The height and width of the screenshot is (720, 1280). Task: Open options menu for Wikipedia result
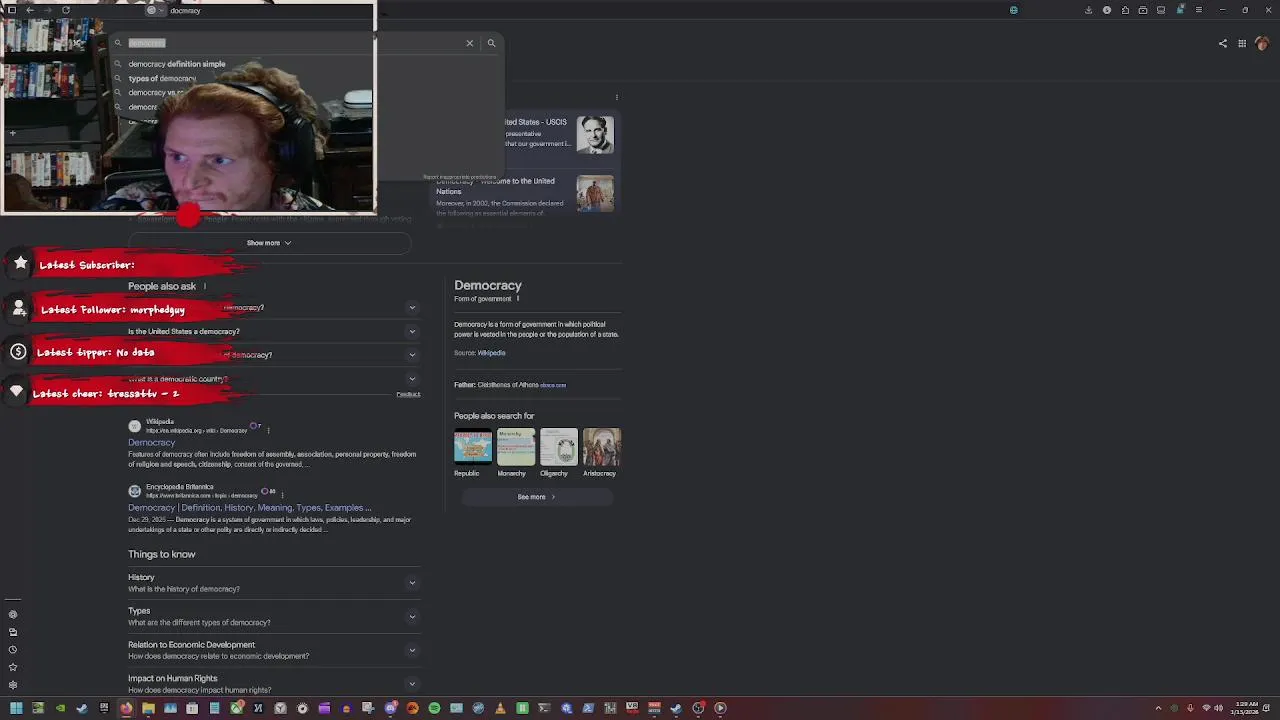pyautogui.click(x=268, y=430)
